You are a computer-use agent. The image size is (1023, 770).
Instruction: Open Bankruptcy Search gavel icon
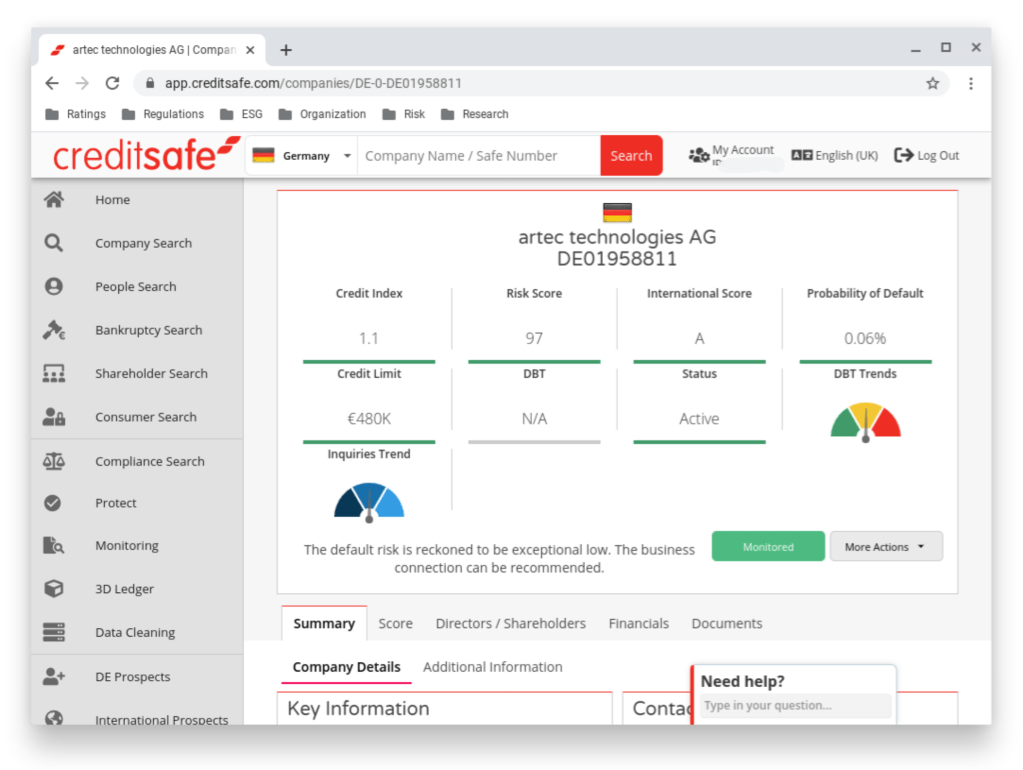point(54,330)
